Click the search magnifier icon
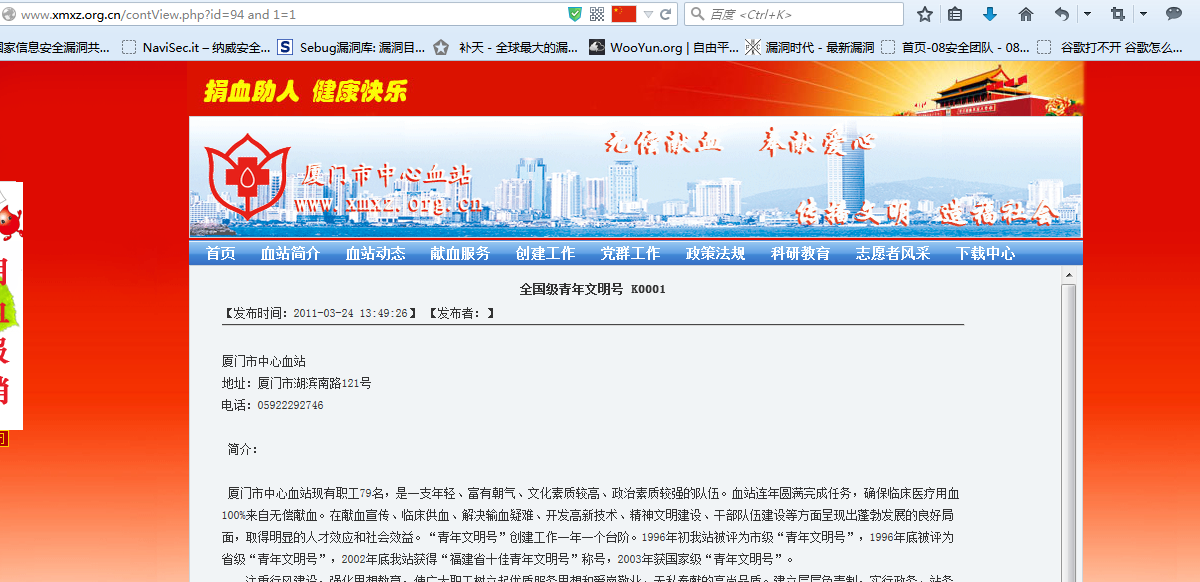This screenshot has width=1200, height=582. tap(697, 15)
